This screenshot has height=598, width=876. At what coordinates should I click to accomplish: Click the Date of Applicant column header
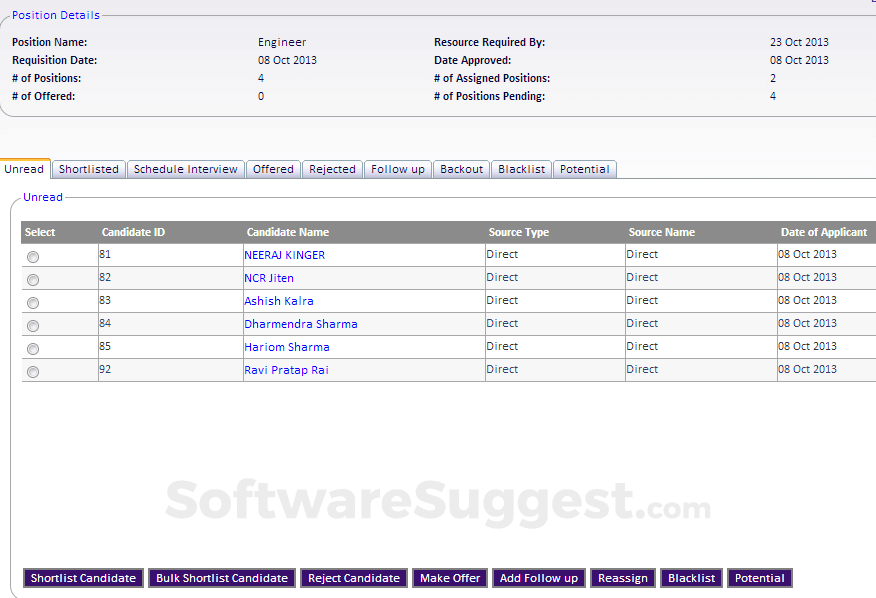[x=824, y=232]
